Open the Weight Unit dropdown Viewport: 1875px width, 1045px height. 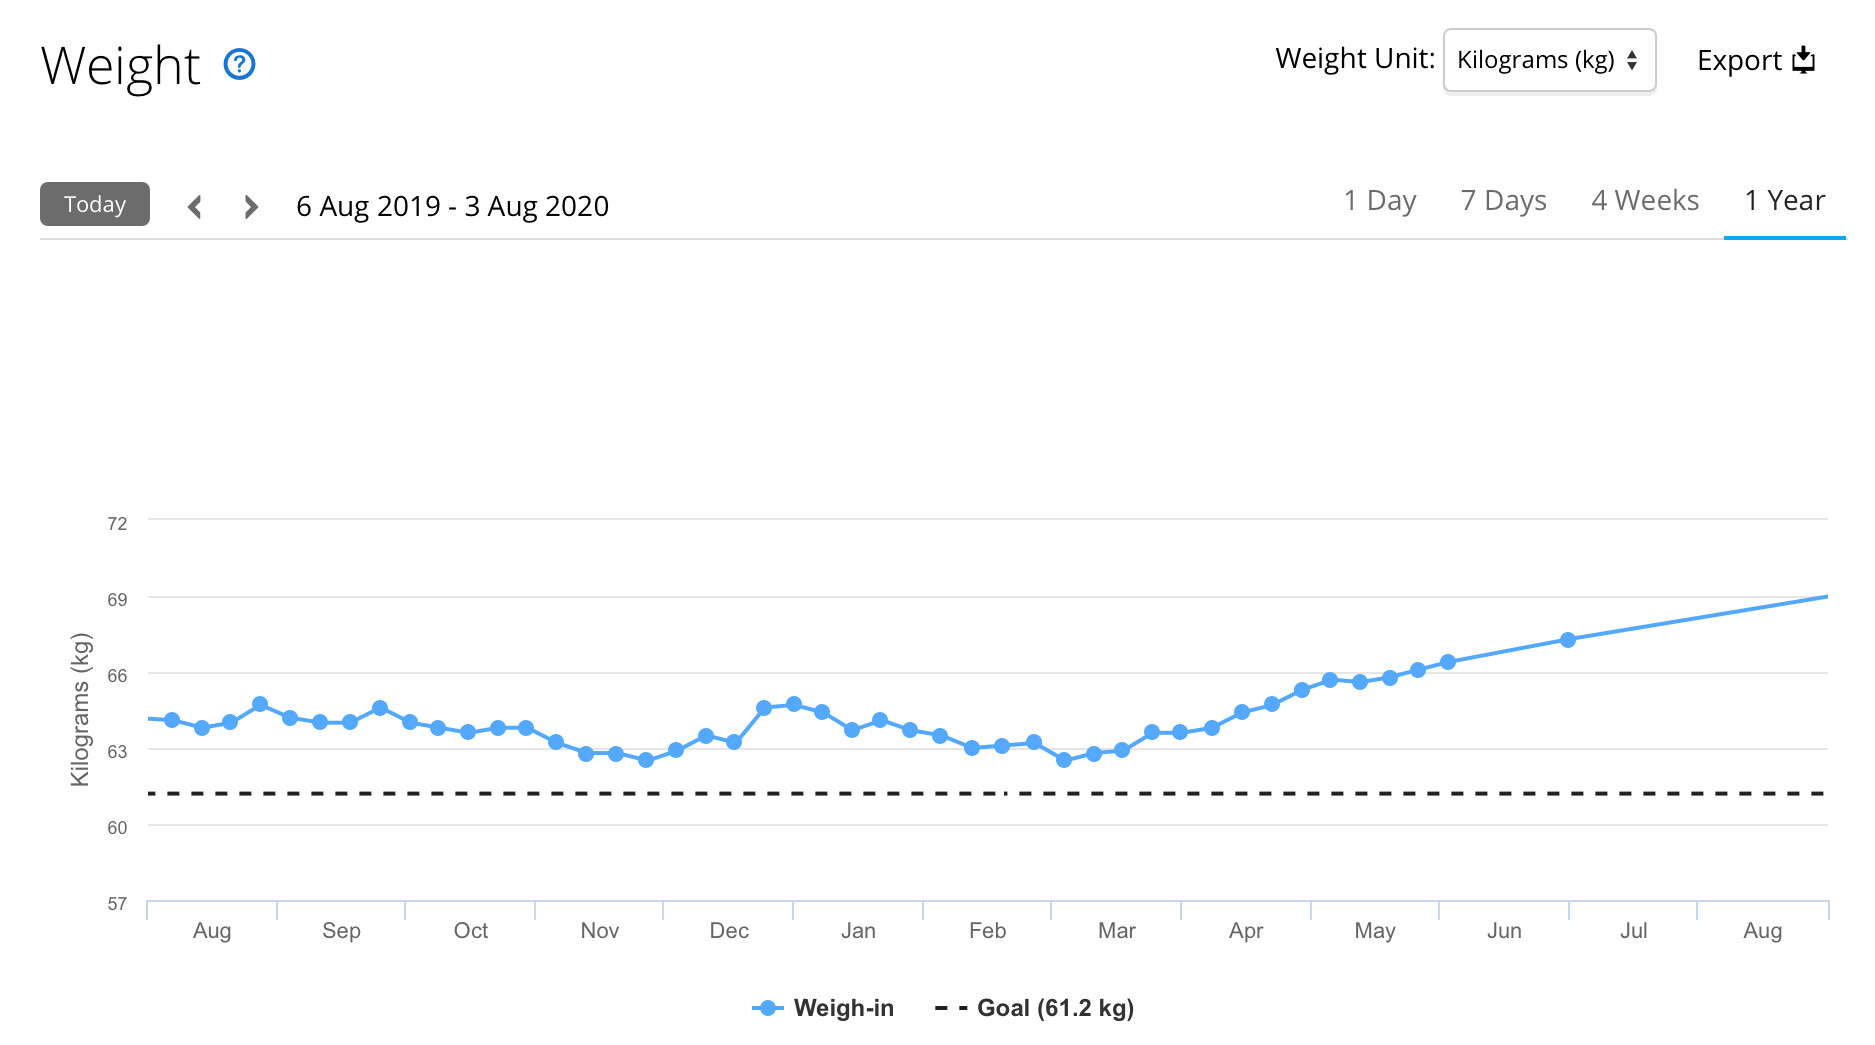(x=1548, y=60)
